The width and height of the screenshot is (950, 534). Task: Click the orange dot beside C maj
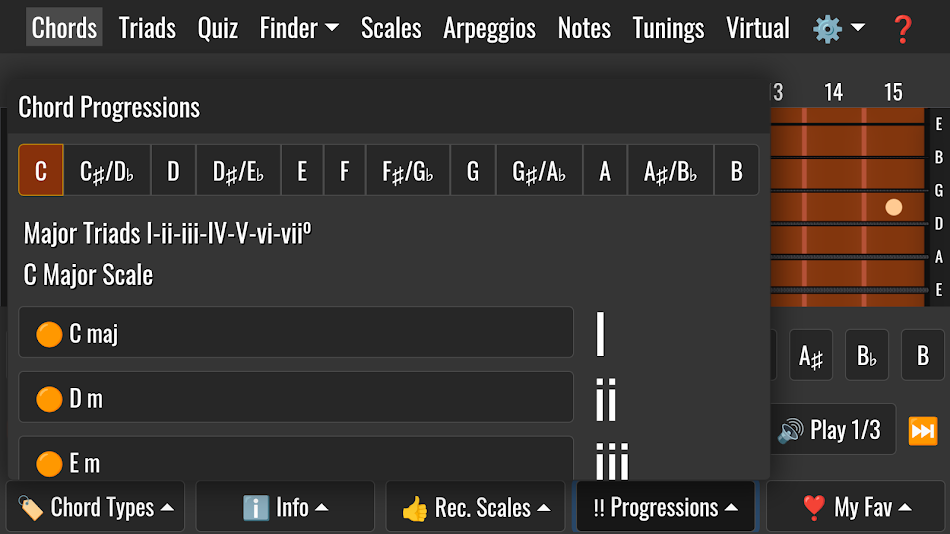[x=49, y=334]
